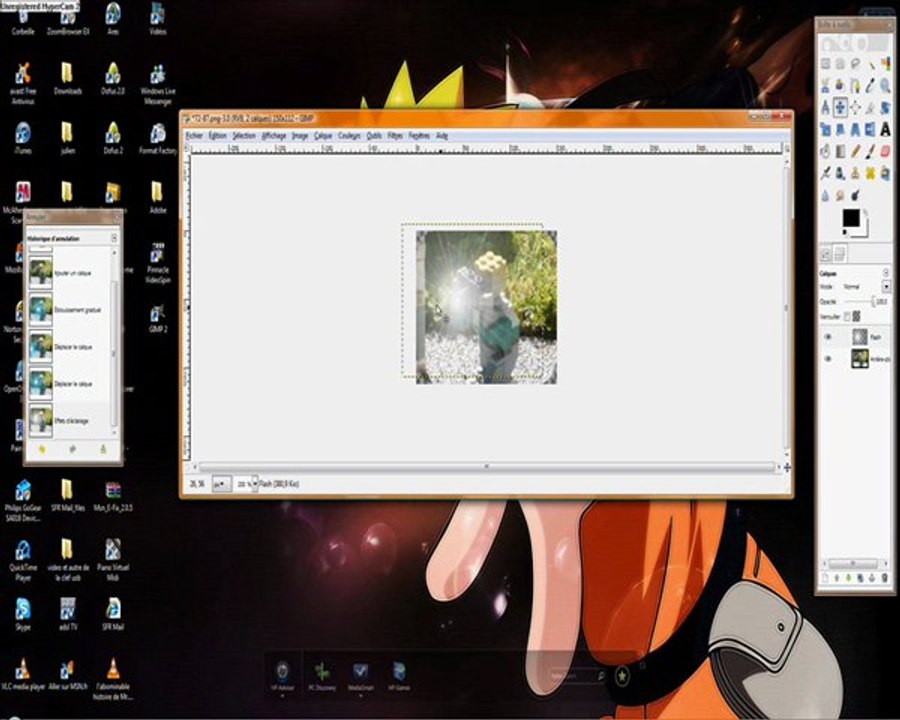Open the unit px dropdown in status bar
Viewport: 900px width, 720px height.
point(222,484)
